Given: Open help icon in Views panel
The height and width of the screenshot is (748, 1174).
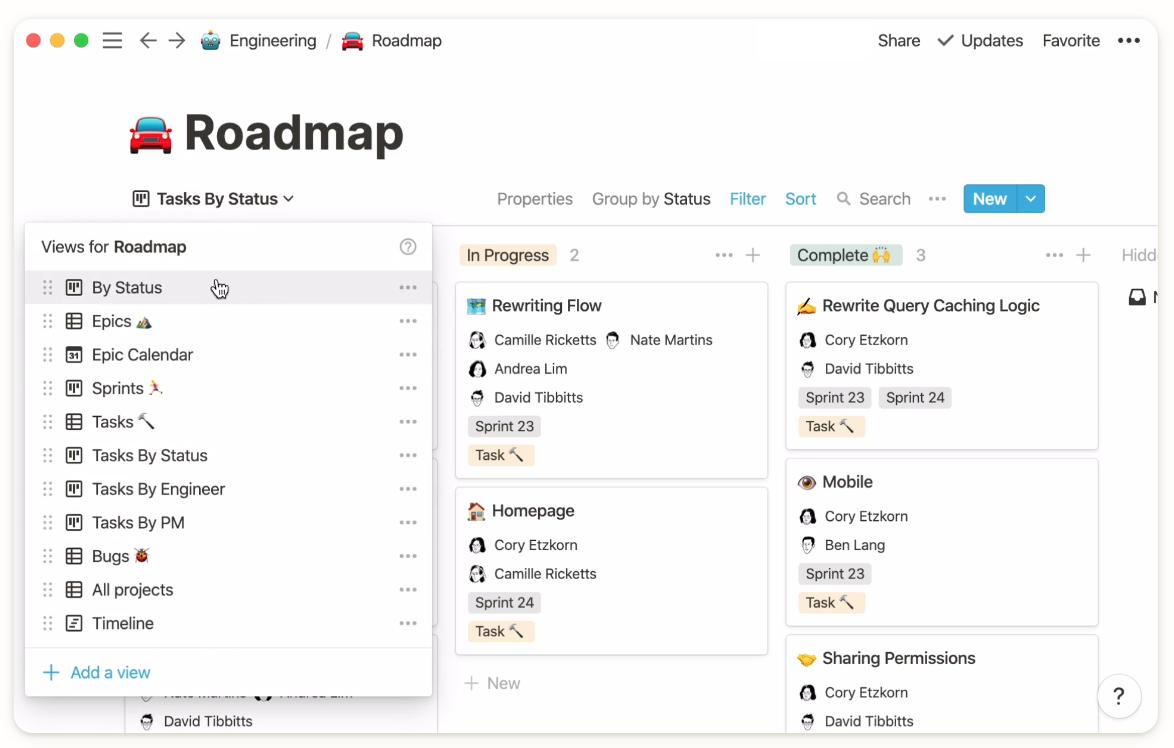Looking at the screenshot, I should [407, 247].
